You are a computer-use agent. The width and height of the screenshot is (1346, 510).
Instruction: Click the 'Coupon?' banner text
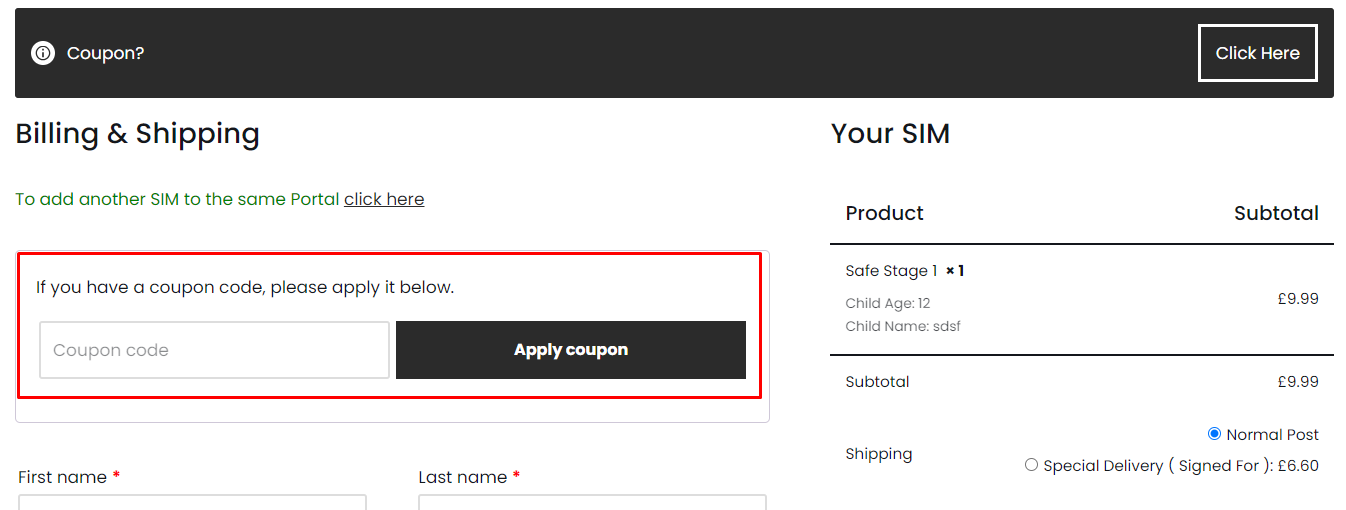click(105, 53)
